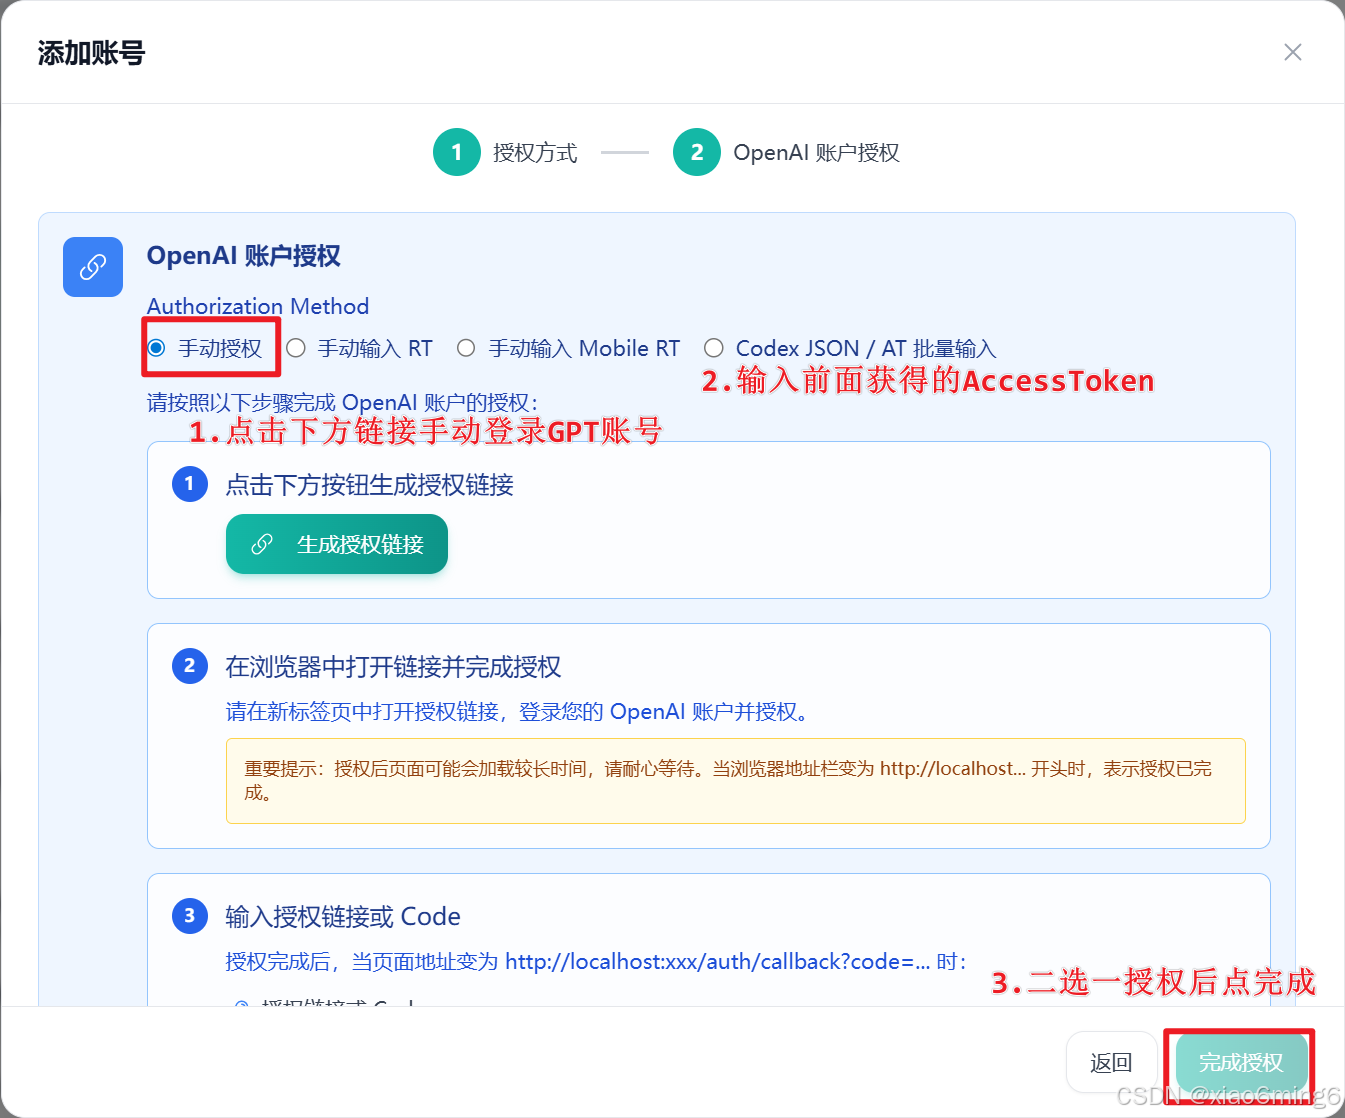Click the 授权方式 step label
The width and height of the screenshot is (1345, 1118).
(535, 153)
